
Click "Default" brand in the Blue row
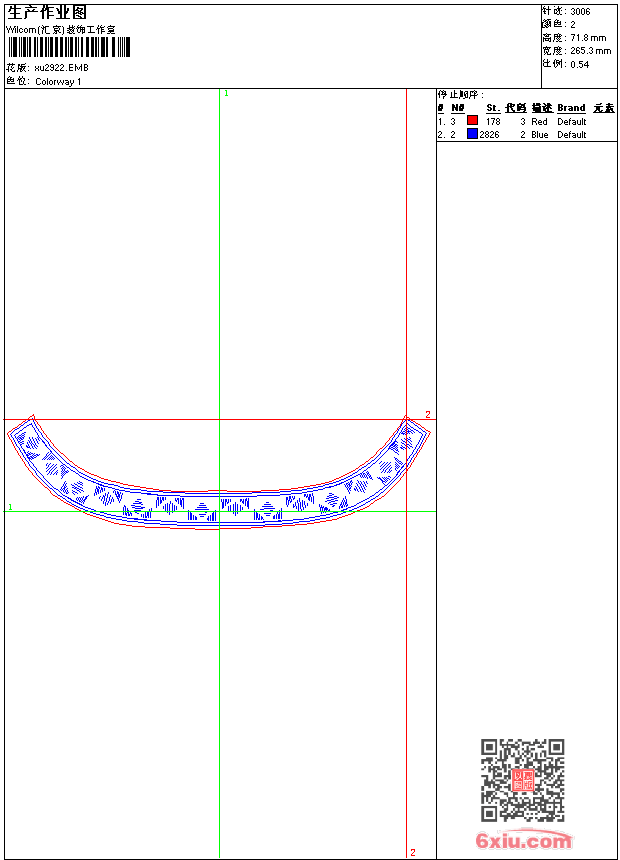572,135
